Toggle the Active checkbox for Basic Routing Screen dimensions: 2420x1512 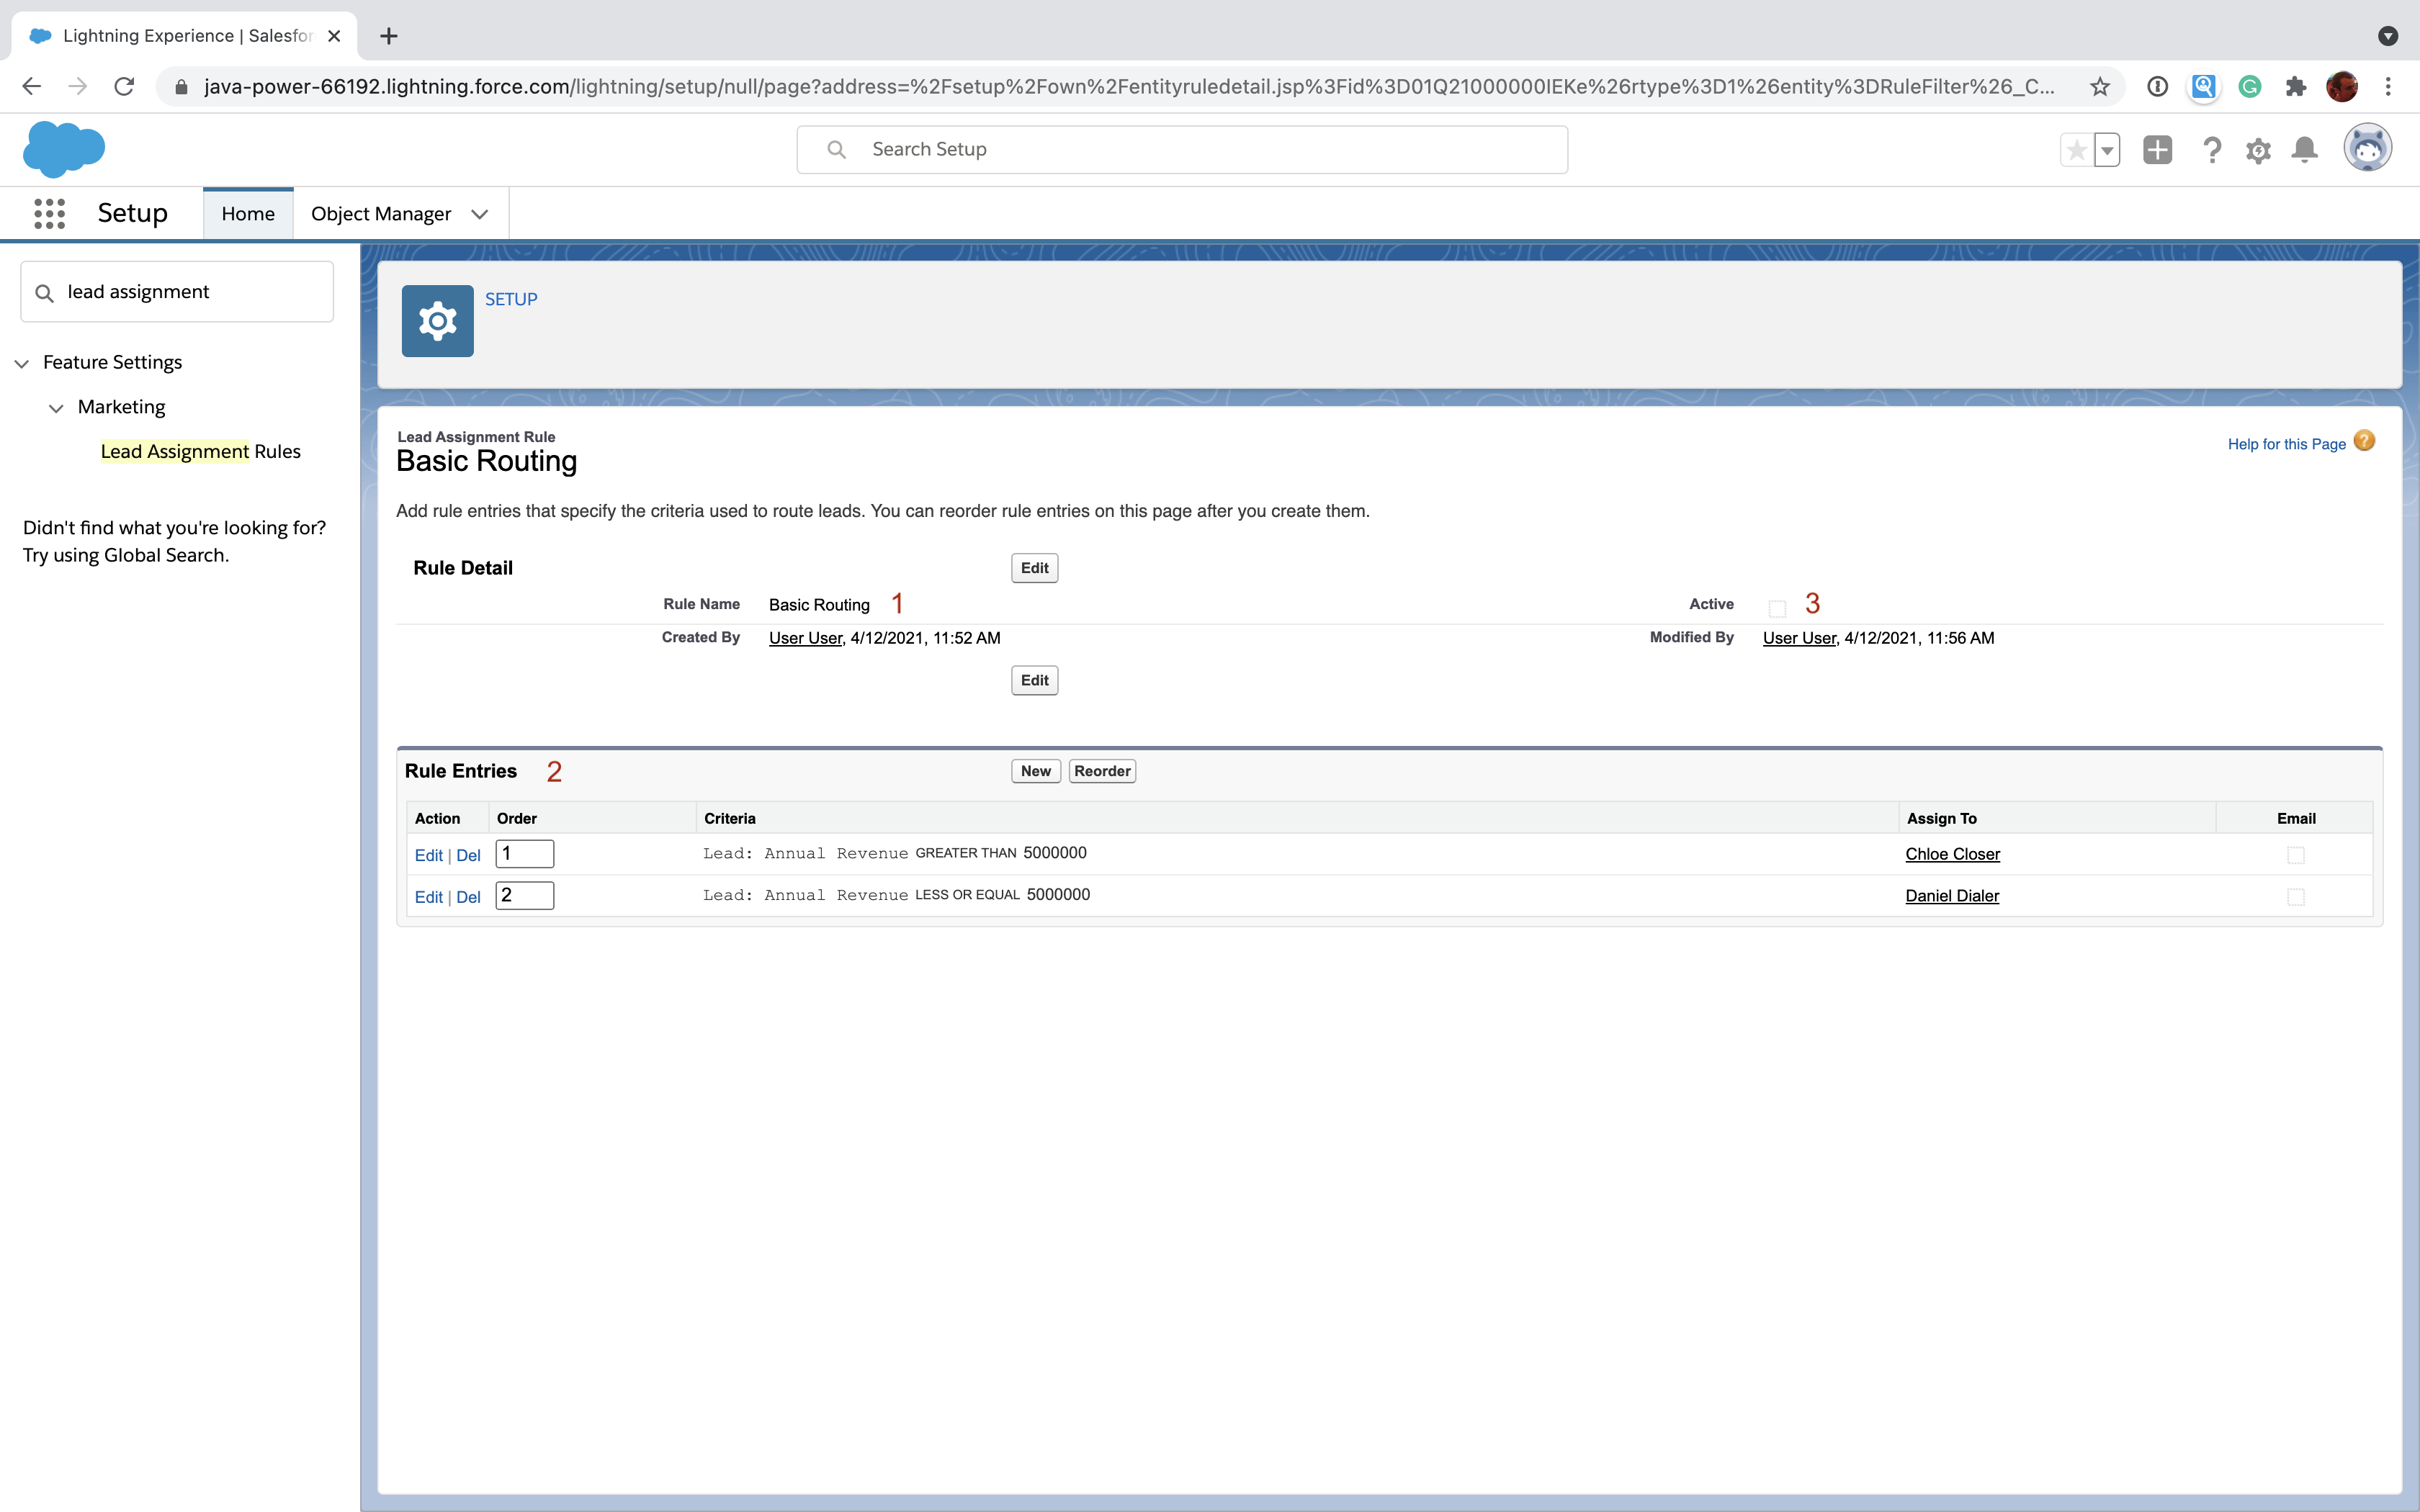[1775, 606]
